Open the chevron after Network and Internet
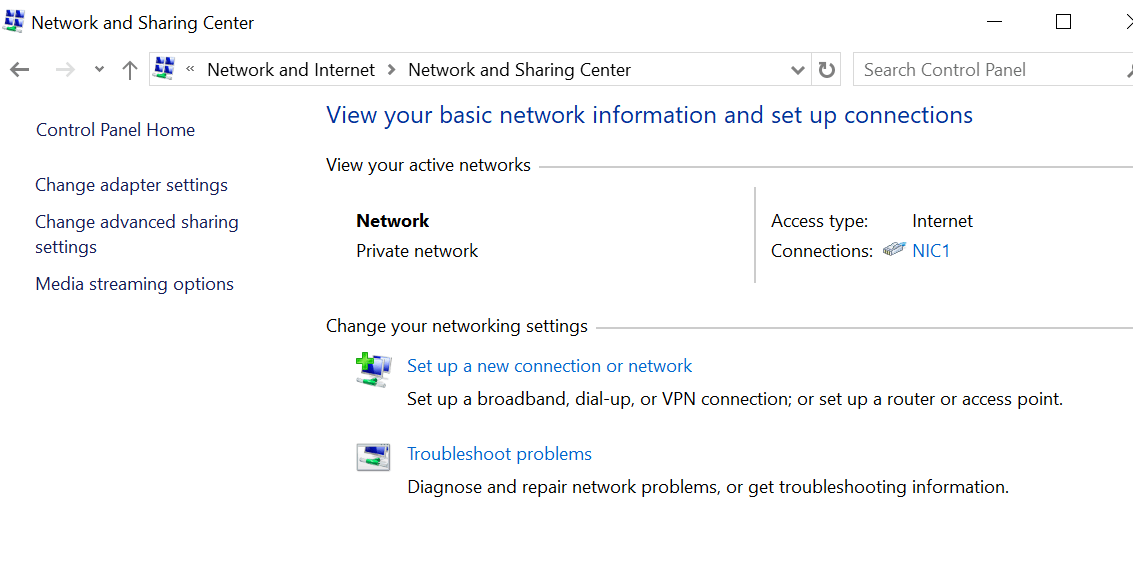Image resolution: width=1133 pixels, height=577 pixels. pyautogui.click(x=392, y=69)
